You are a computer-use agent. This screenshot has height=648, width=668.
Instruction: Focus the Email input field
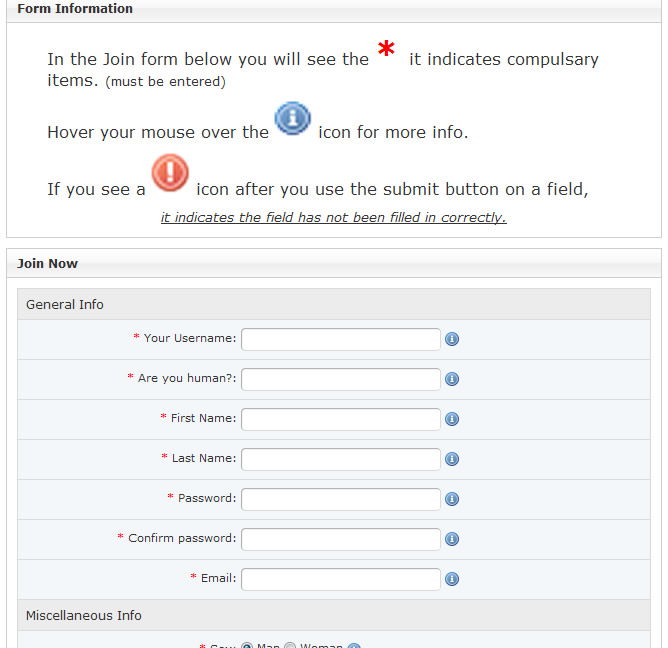(x=340, y=579)
